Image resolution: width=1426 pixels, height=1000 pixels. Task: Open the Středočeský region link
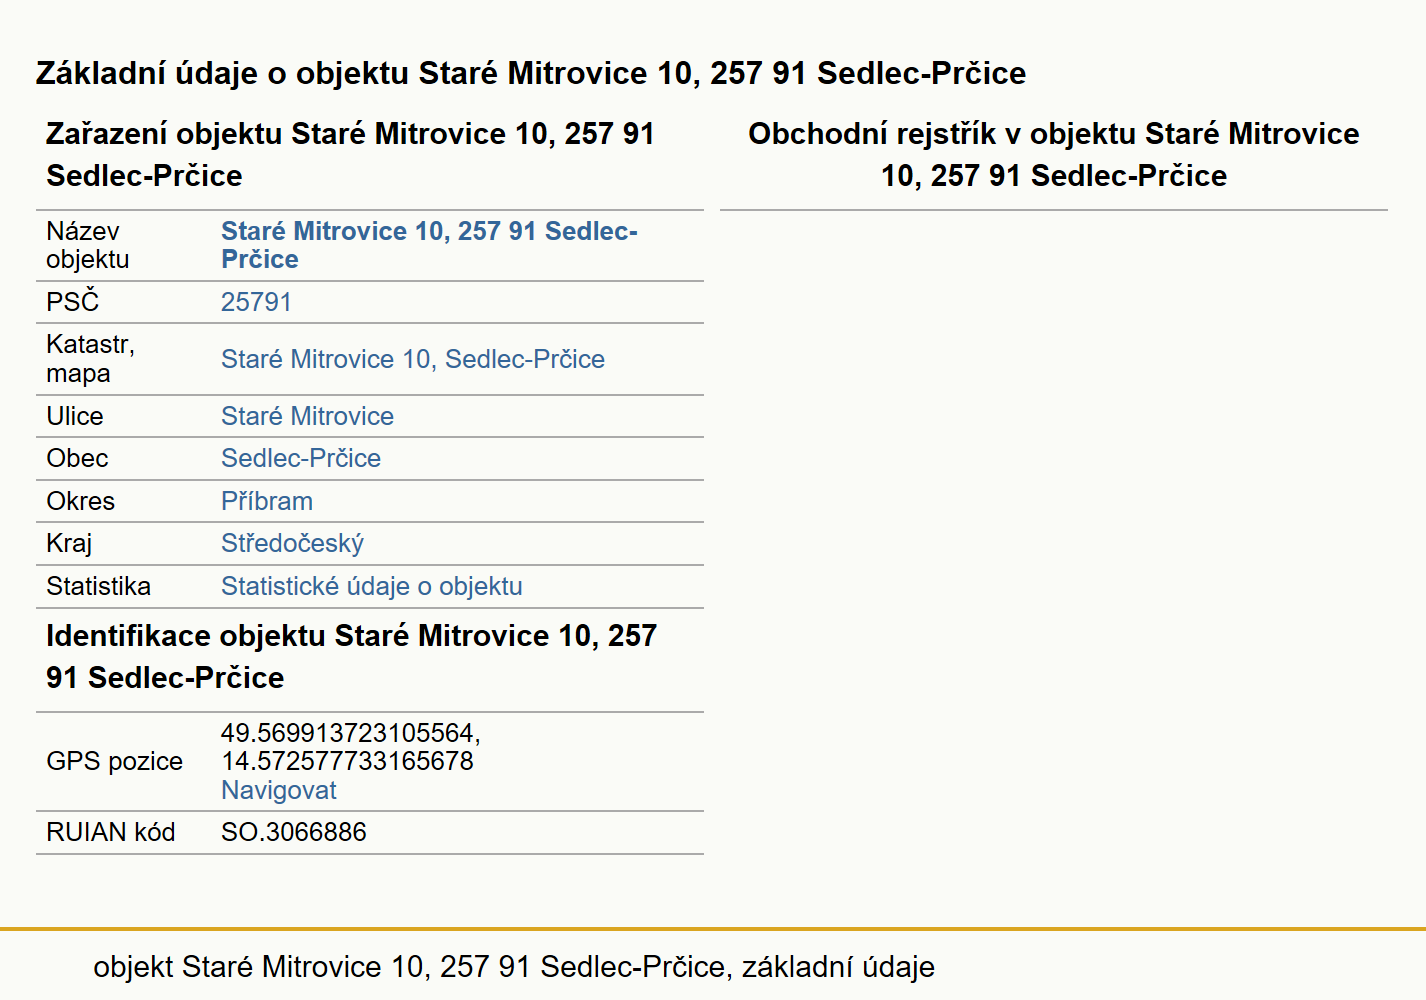pos(292,543)
